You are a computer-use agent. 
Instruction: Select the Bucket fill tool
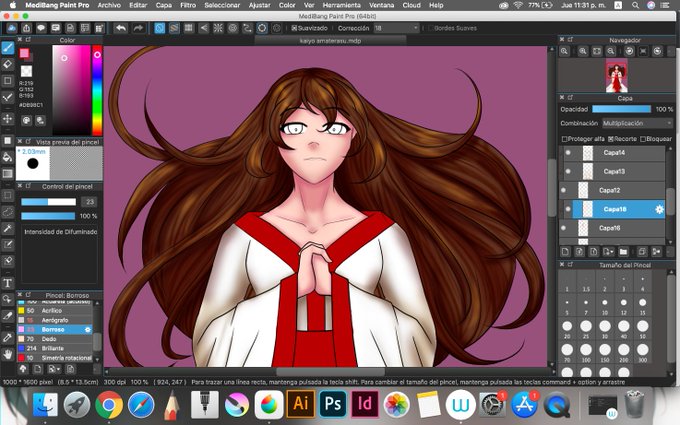tap(7, 157)
